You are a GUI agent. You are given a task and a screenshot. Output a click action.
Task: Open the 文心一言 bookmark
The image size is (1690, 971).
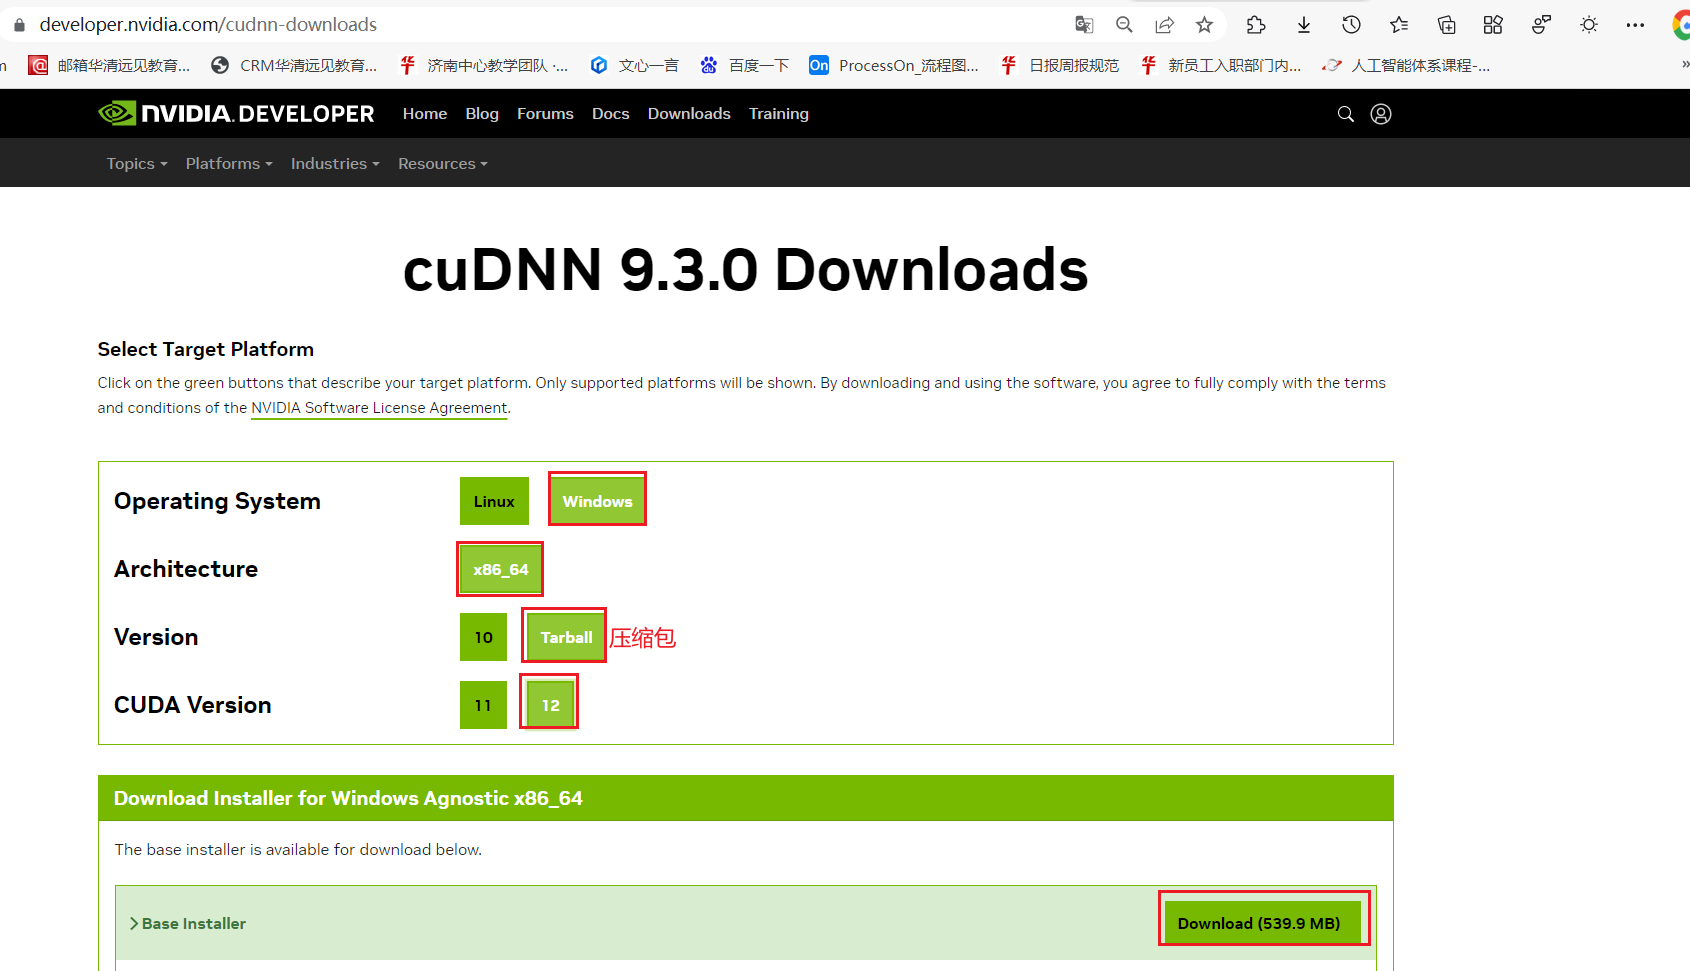(635, 65)
